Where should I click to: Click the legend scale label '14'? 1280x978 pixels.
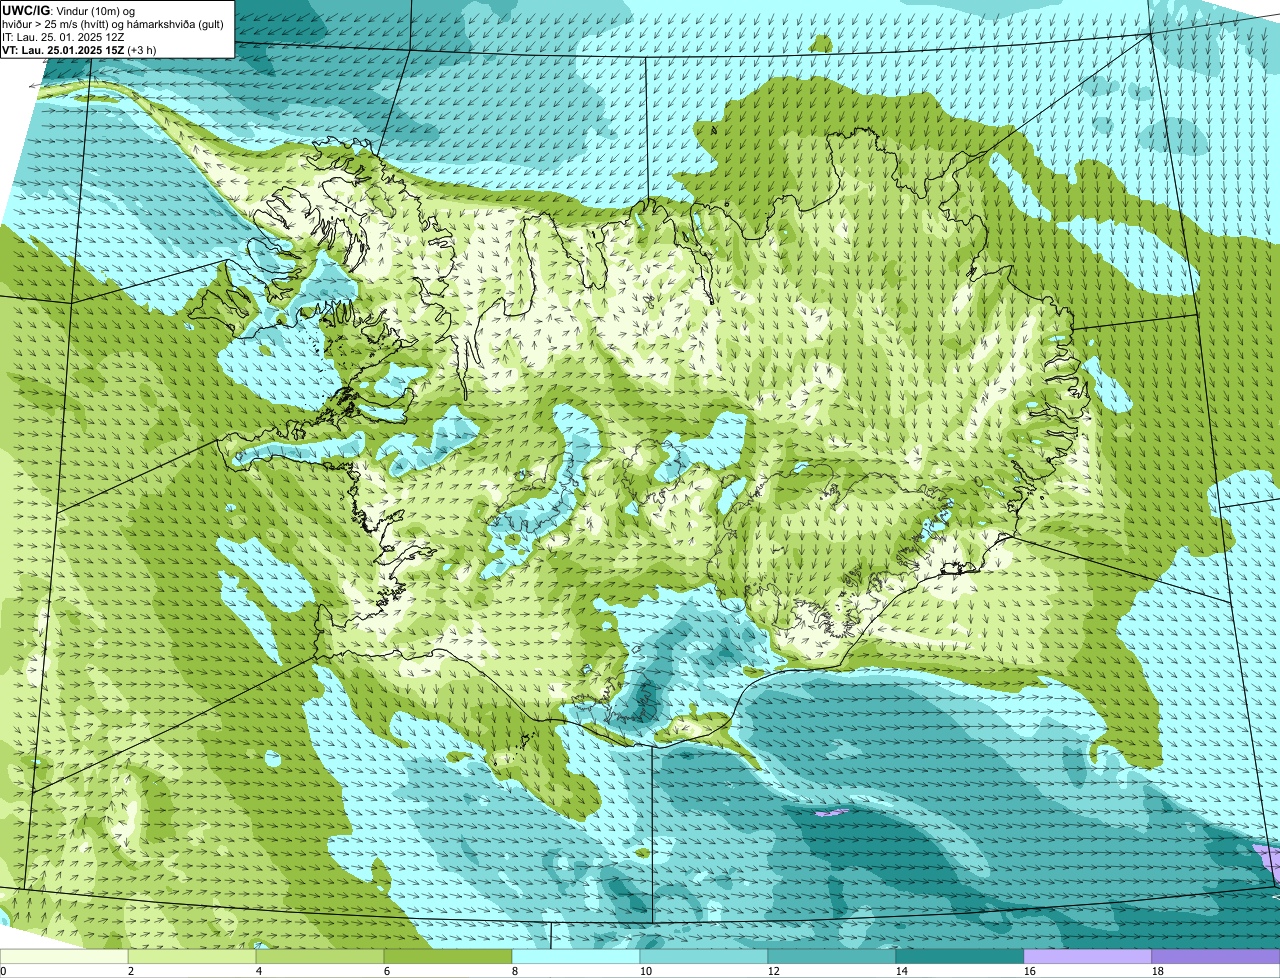coord(902,971)
